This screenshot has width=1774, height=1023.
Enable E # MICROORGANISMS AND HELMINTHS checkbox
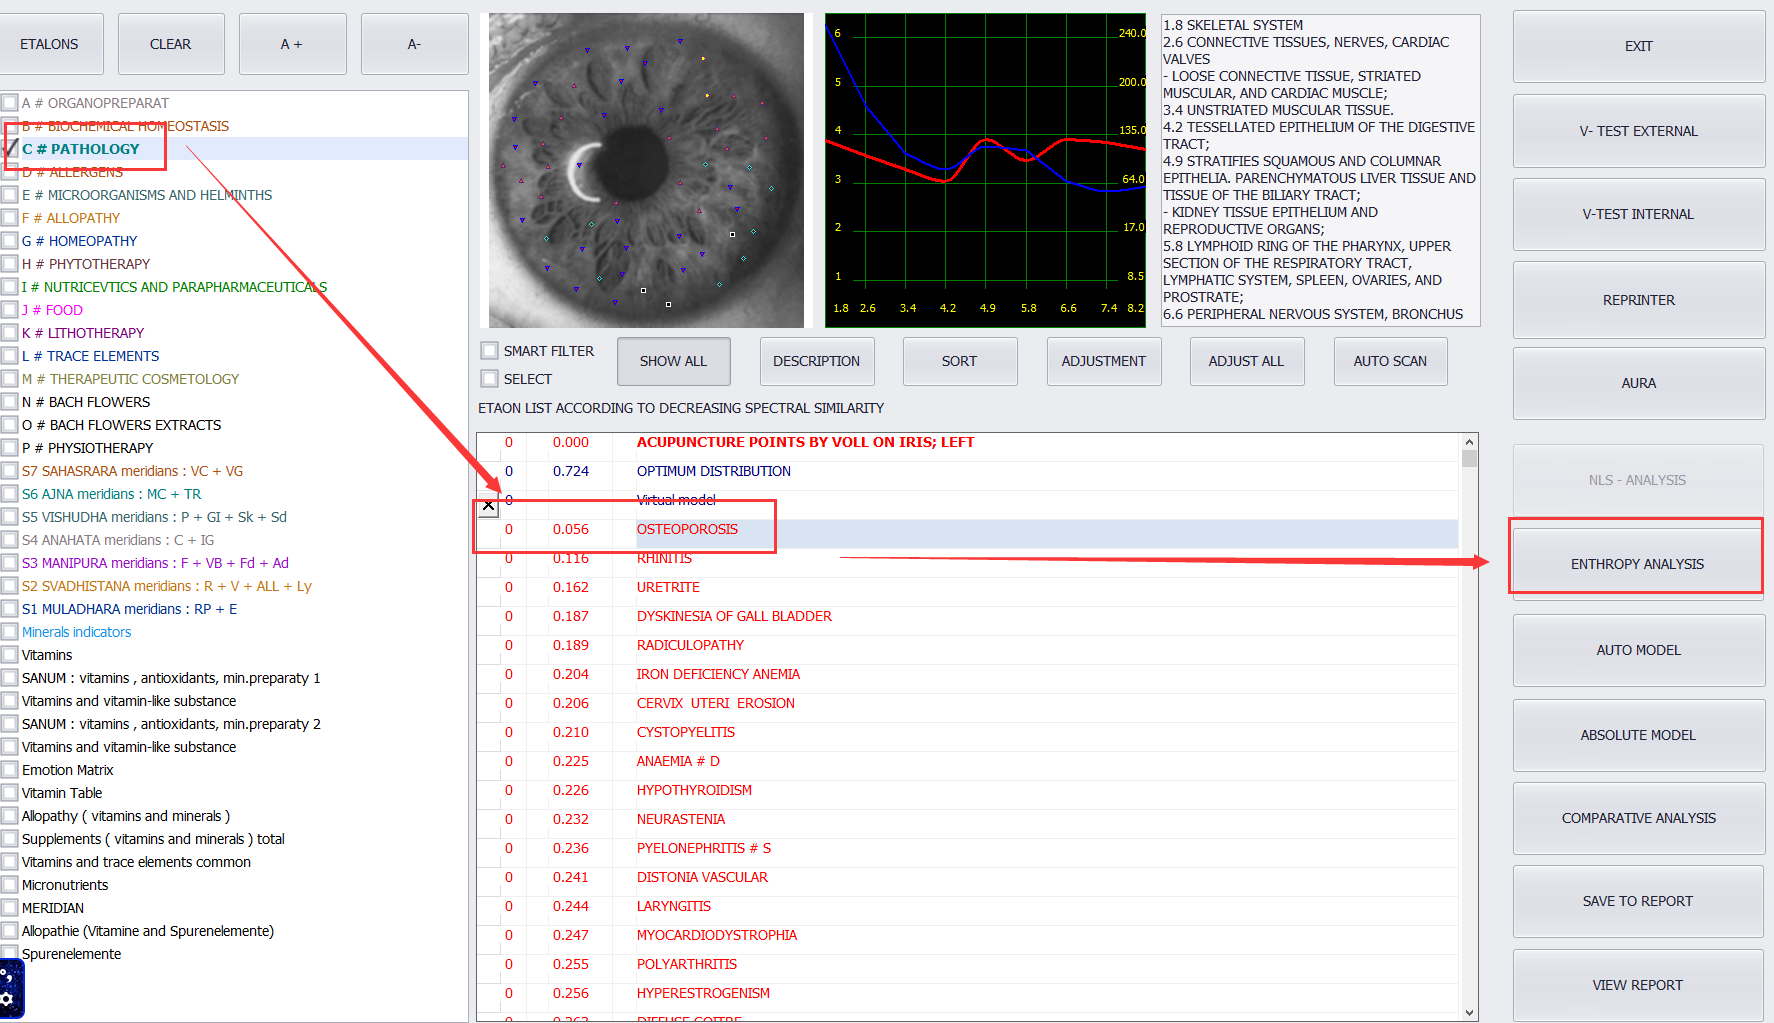coord(10,195)
